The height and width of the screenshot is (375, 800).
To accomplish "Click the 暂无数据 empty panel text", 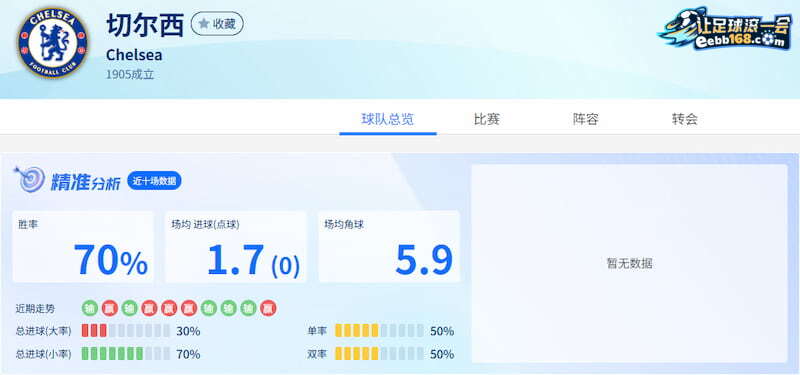I will [x=630, y=264].
